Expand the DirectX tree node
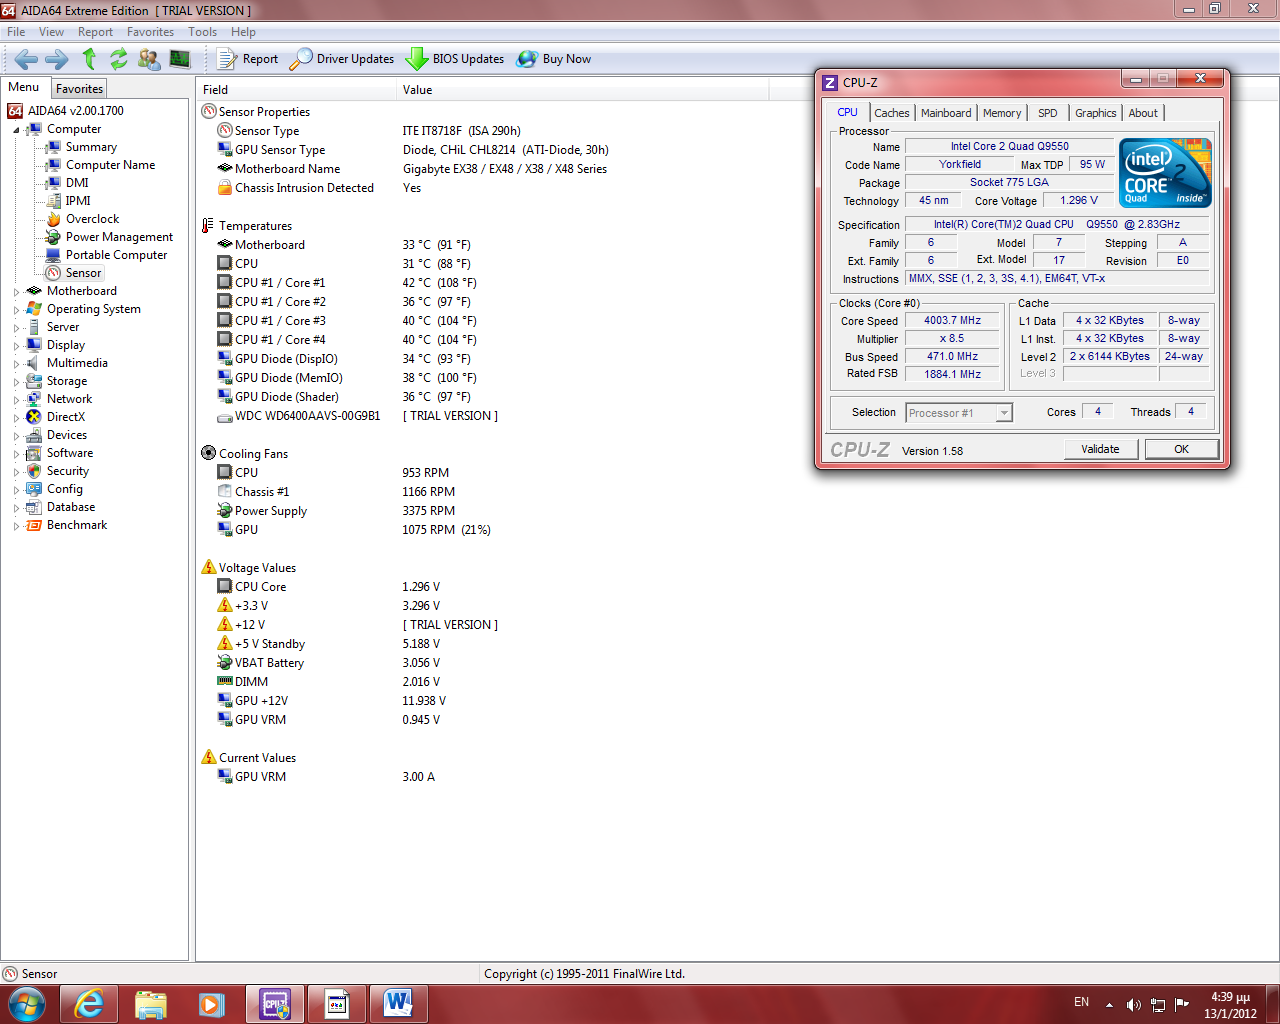This screenshot has width=1280, height=1024. (x=16, y=418)
